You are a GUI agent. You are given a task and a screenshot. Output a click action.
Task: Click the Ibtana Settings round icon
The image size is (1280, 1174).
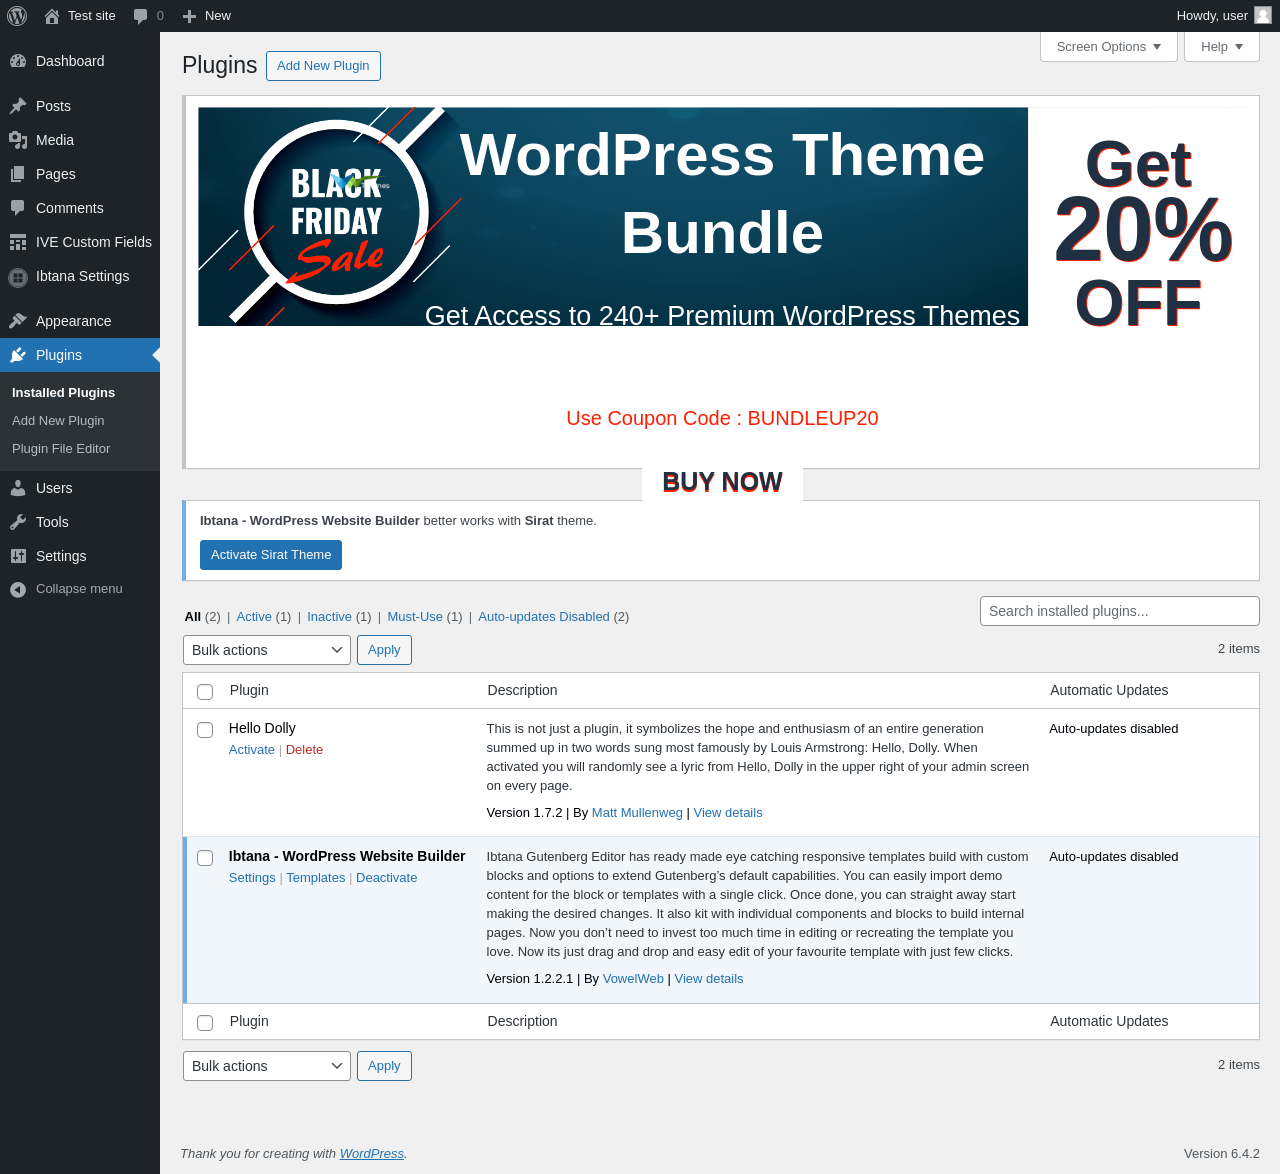pyautogui.click(x=18, y=277)
